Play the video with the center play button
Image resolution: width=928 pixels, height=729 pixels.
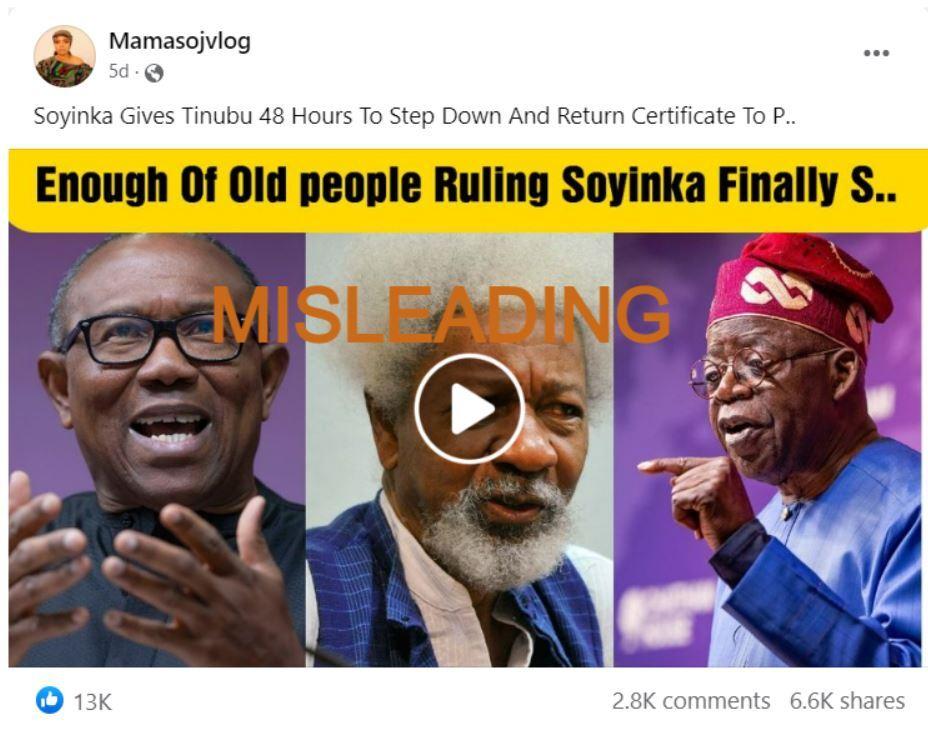(x=469, y=409)
